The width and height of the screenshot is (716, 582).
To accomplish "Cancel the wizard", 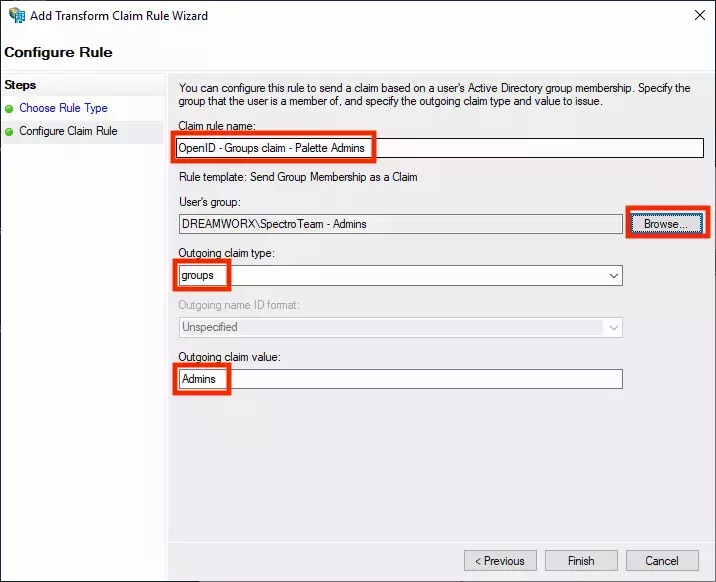I will pos(661,561).
